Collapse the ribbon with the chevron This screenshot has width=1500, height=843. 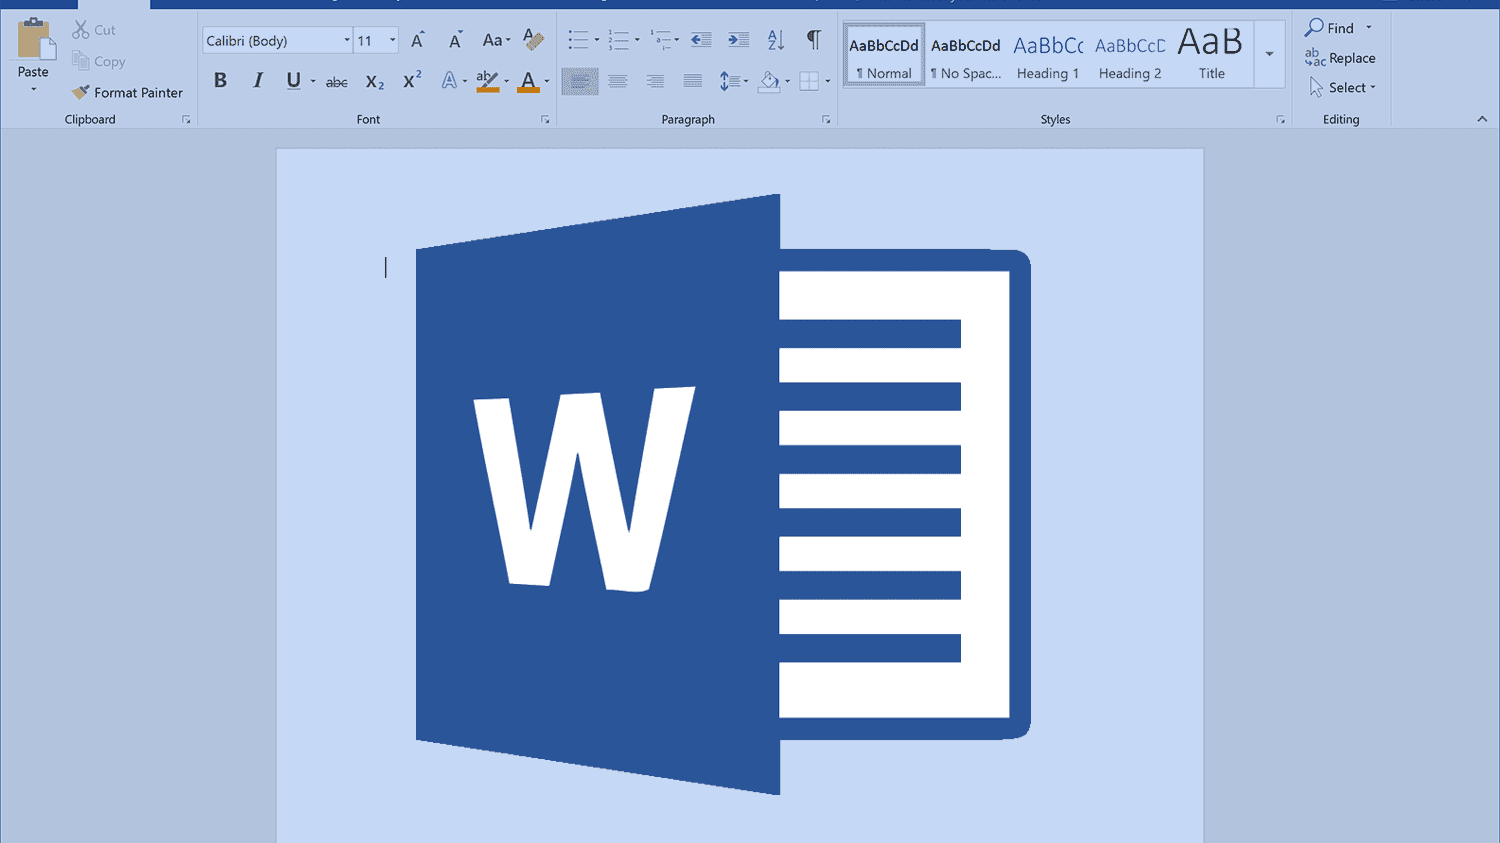click(1482, 119)
